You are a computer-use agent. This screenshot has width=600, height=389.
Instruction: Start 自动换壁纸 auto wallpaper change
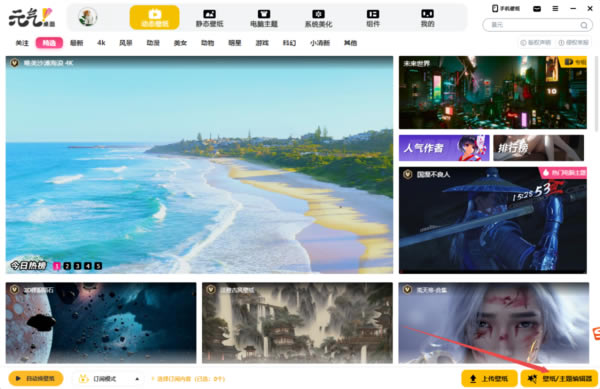pyautogui.click(x=36, y=379)
